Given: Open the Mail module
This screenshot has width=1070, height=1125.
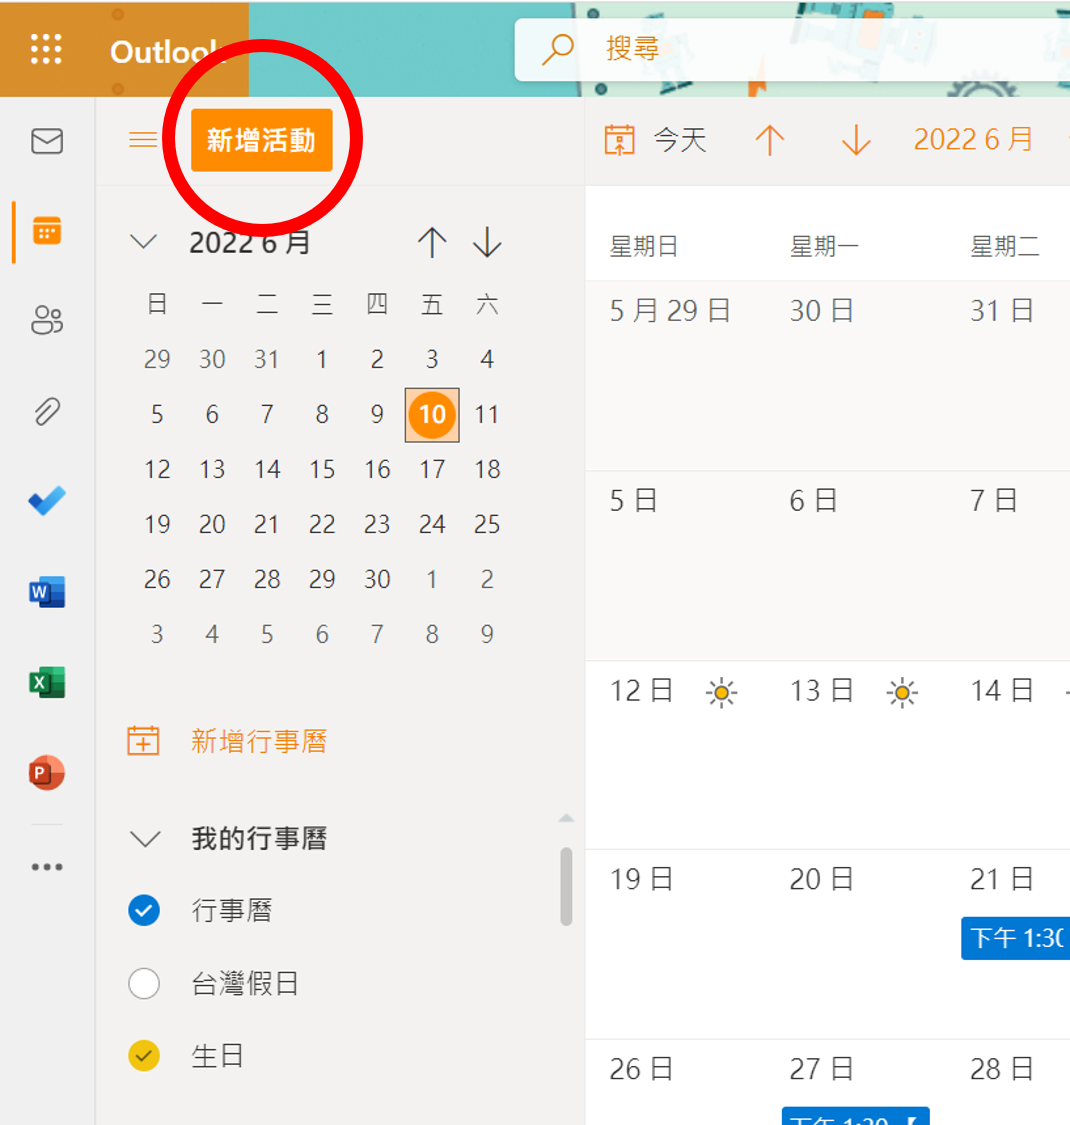Looking at the screenshot, I should 47,141.
